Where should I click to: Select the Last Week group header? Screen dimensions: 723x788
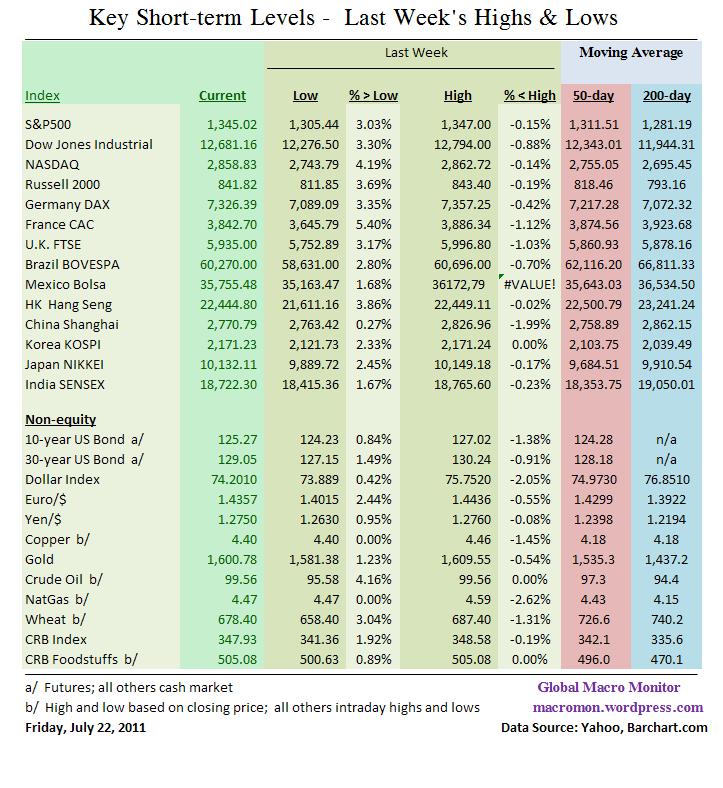[416, 52]
